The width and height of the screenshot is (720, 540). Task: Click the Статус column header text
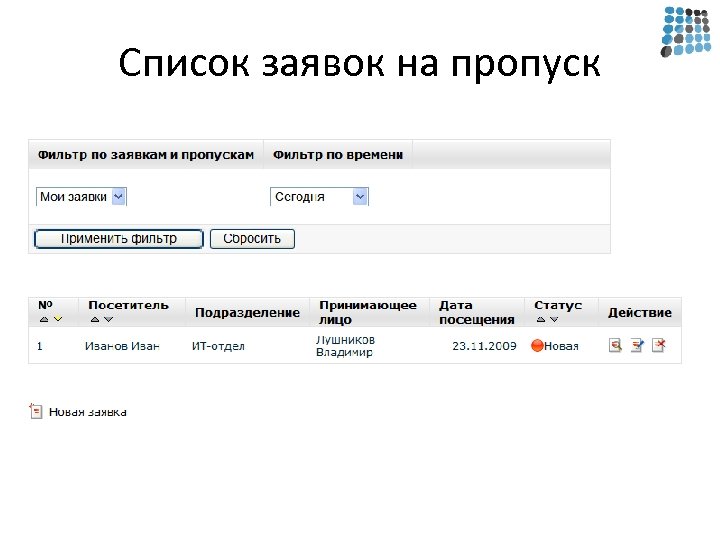(558, 305)
